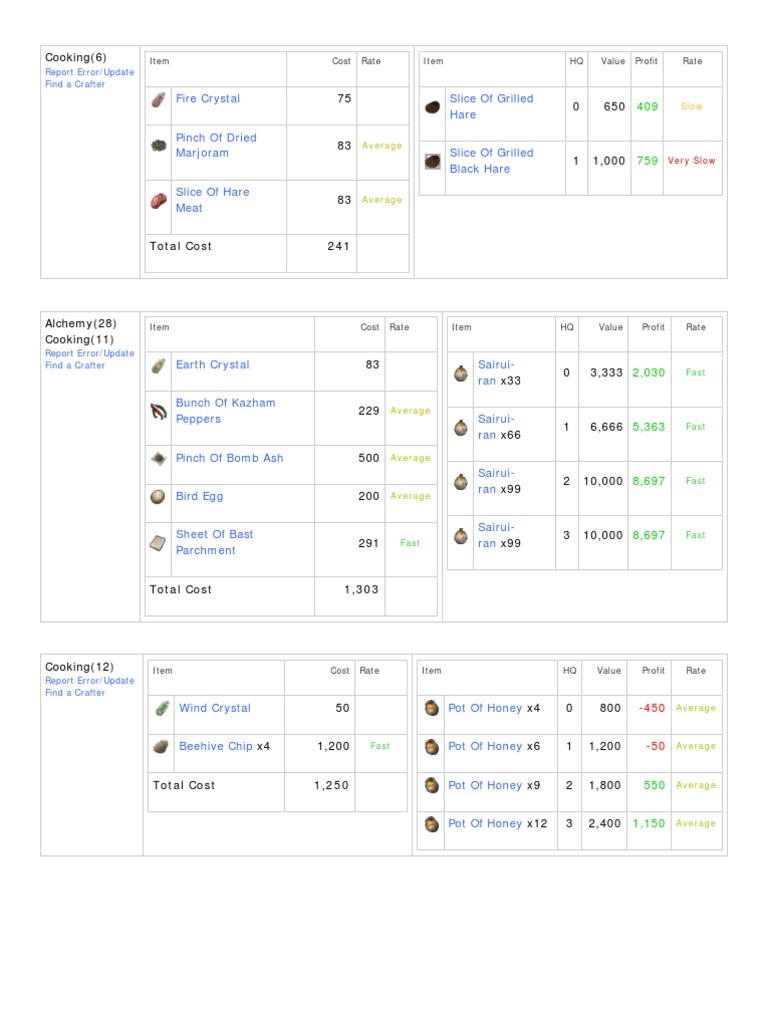Click the Sheet Of Bast Parchment icon
Viewport: 768px width, 1024px height.
pos(158,543)
